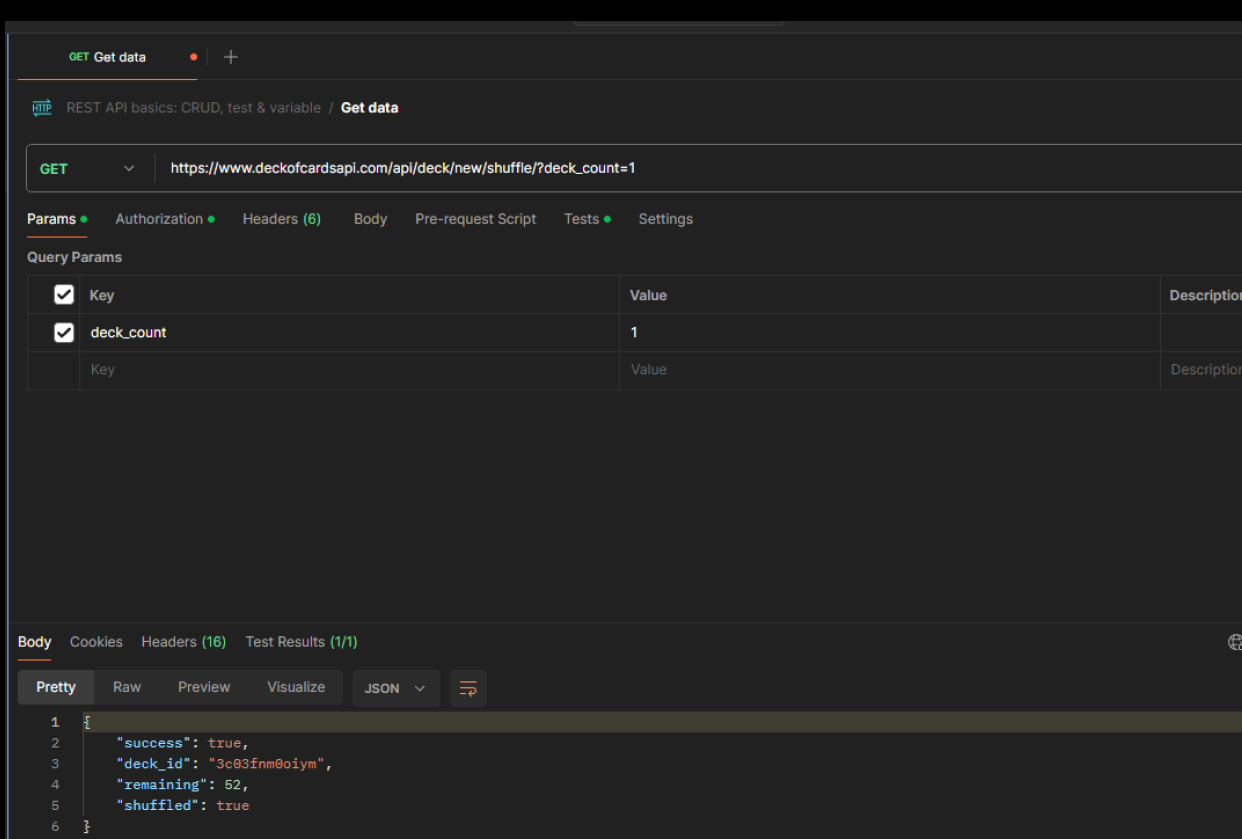Open the JSON format dropdown
Image resolution: width=1242 pixels, height=839 pixels.
tap(395, 688)
